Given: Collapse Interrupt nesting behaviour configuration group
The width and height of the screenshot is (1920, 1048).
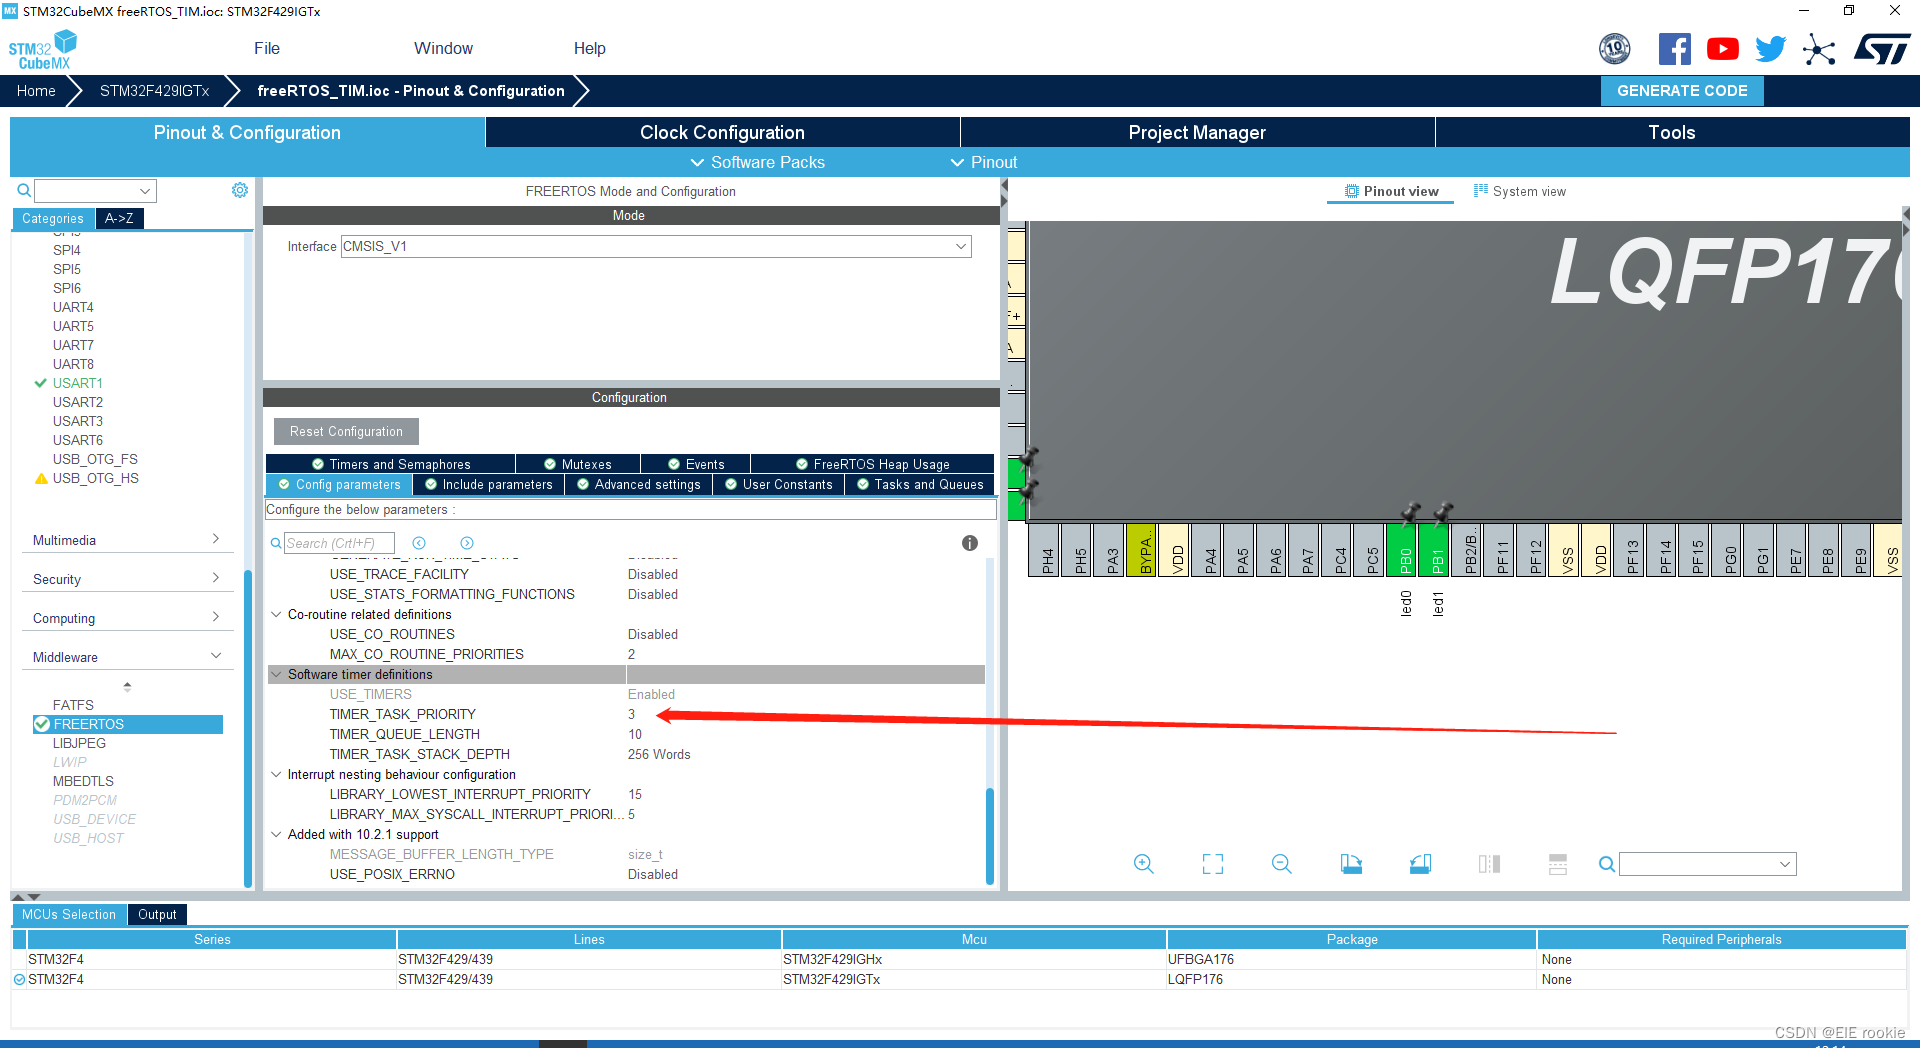Looking at the screenshot, I should coord(276,774).
